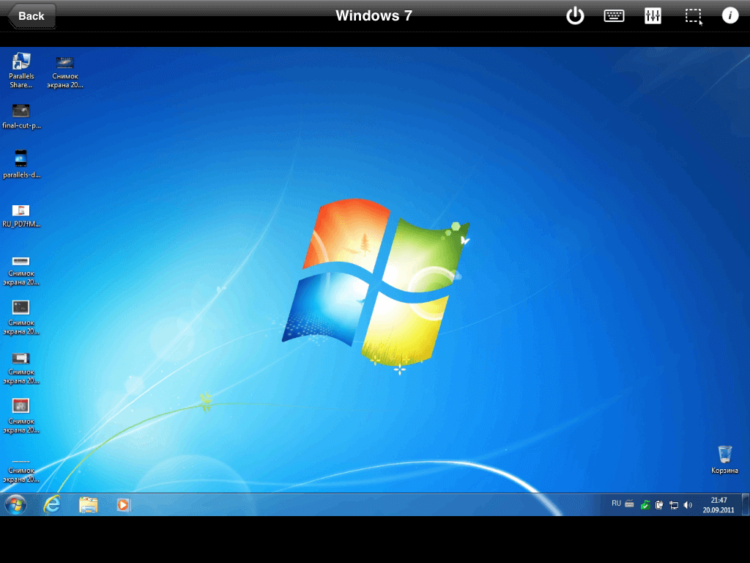
Task: Open the RU language indicator
Action: tap(616, 504)
